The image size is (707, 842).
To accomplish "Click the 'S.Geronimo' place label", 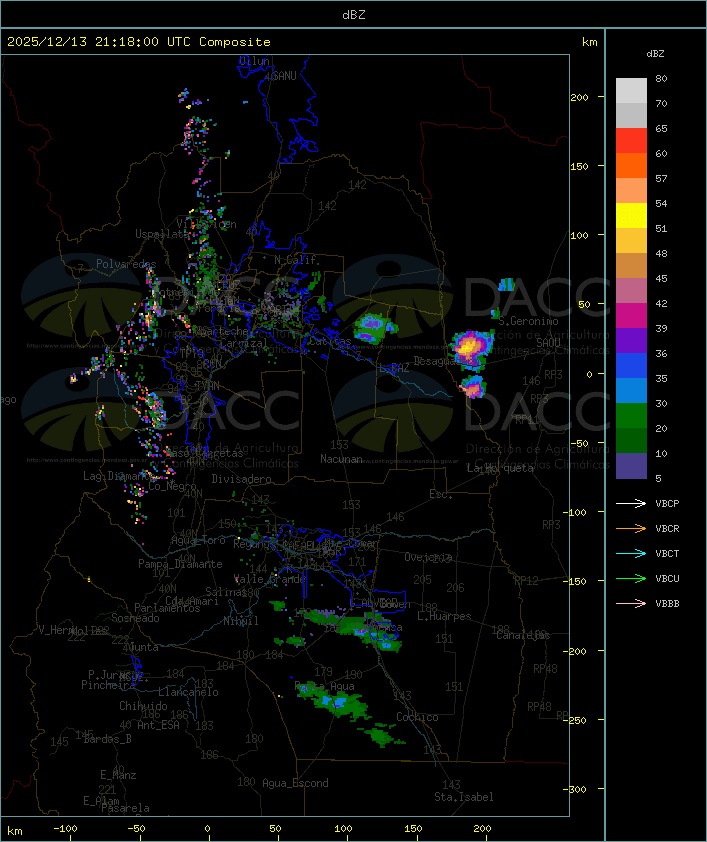I will pos(528,321).
